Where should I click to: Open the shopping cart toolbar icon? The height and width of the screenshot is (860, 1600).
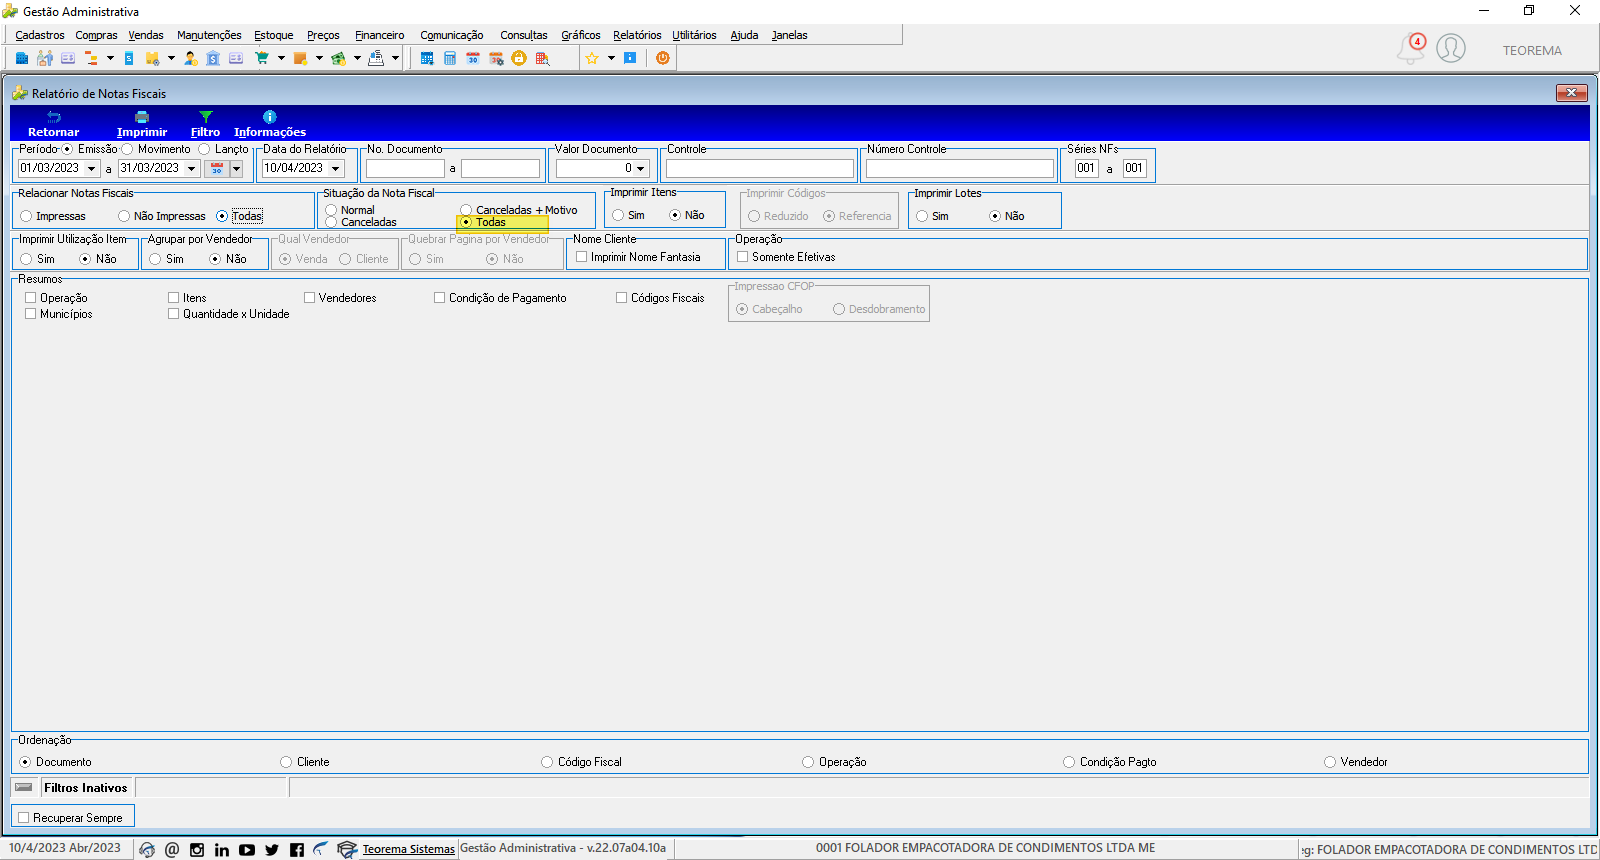click(x=262, y=58)
